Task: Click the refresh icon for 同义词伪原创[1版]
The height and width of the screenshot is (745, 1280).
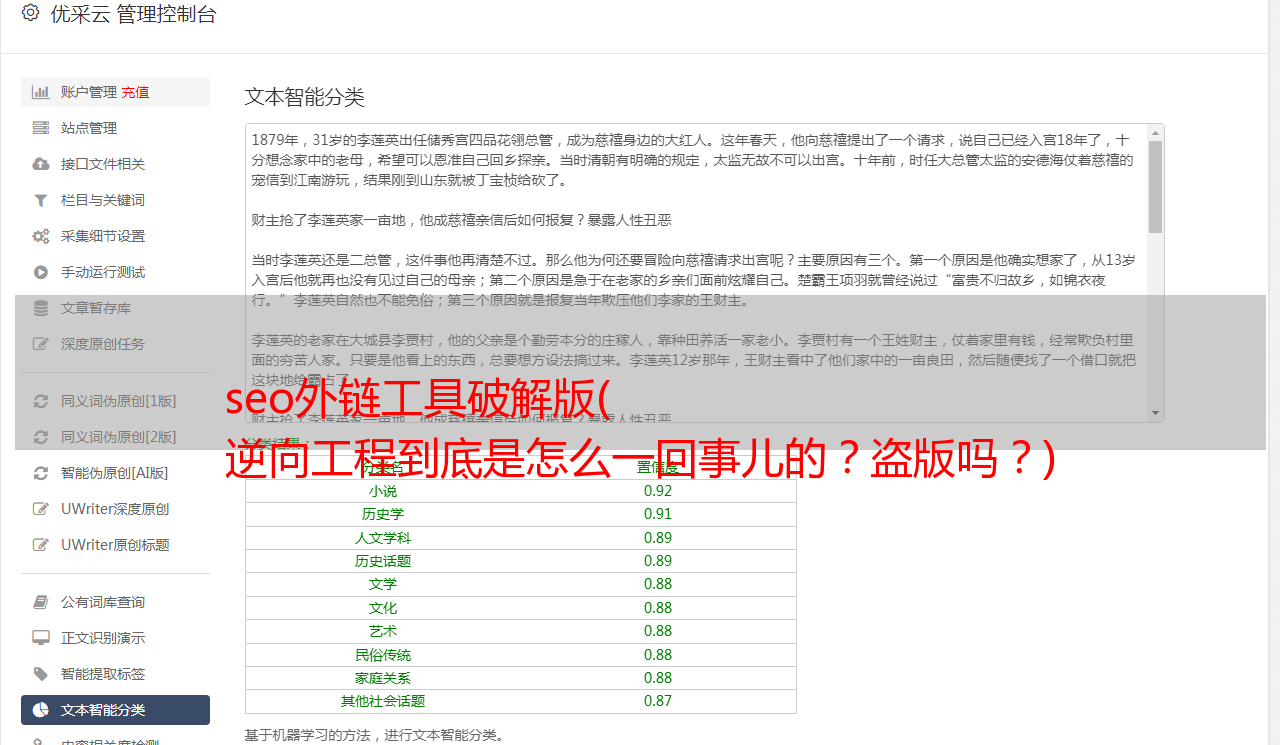Action: 41,401
